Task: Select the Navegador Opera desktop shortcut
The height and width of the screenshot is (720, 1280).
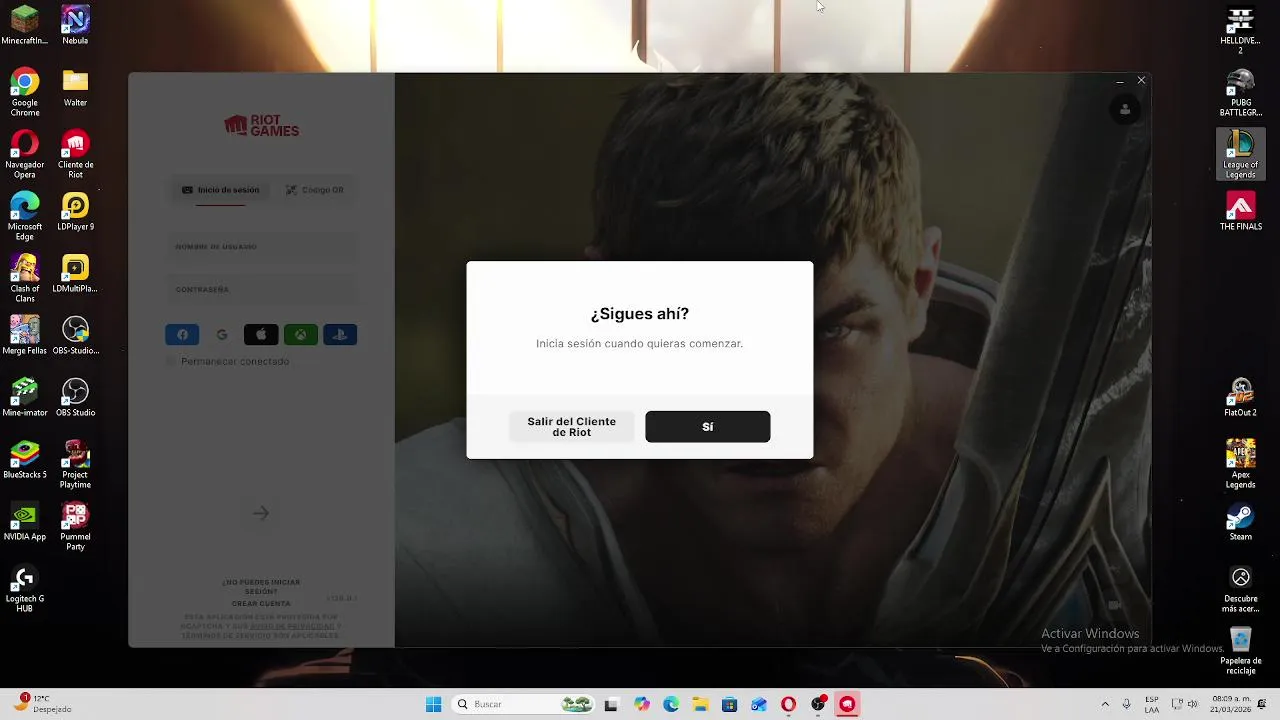Action: click(25, 155)
